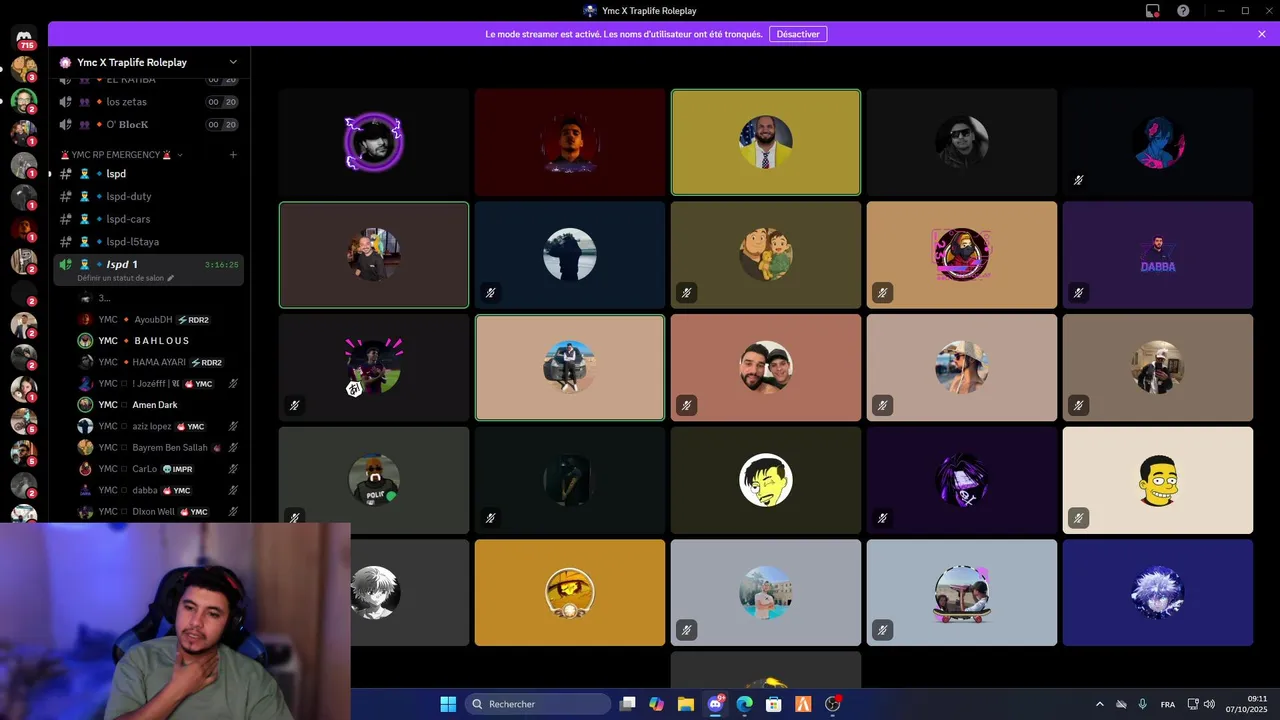The image size is (1280, 720).
Task: Focus the highlighted beige tile man on car
Action: tap(570, 368)
